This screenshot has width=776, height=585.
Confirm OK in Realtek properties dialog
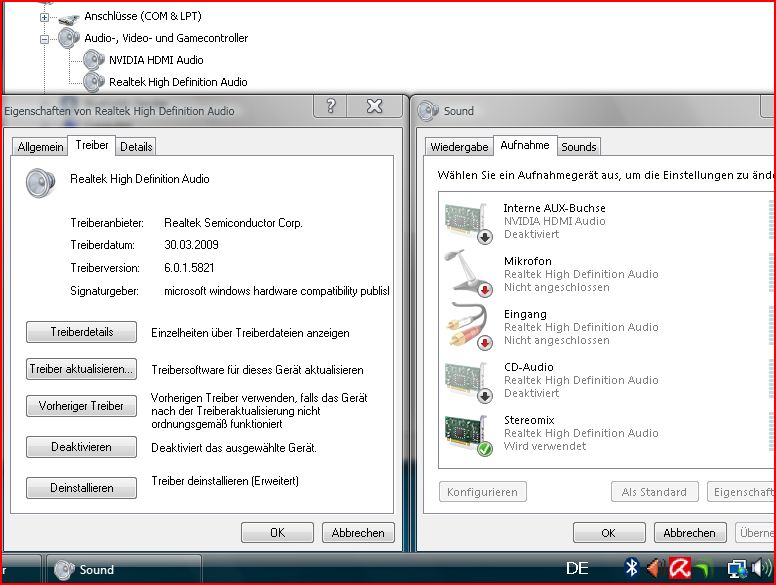click(278, 533)
